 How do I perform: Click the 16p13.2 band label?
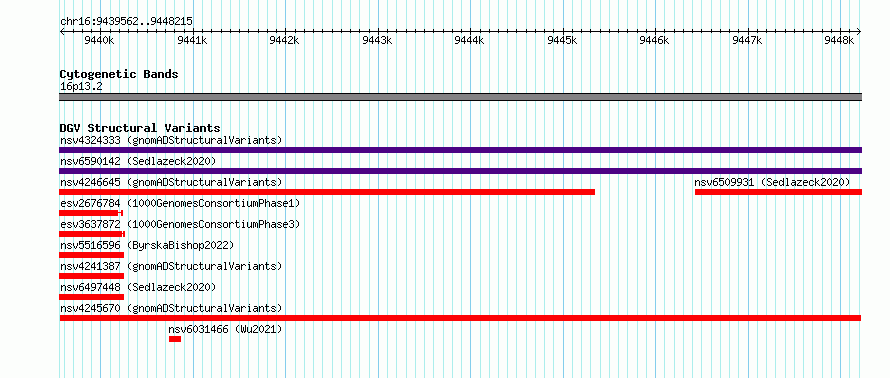[81, 87]
